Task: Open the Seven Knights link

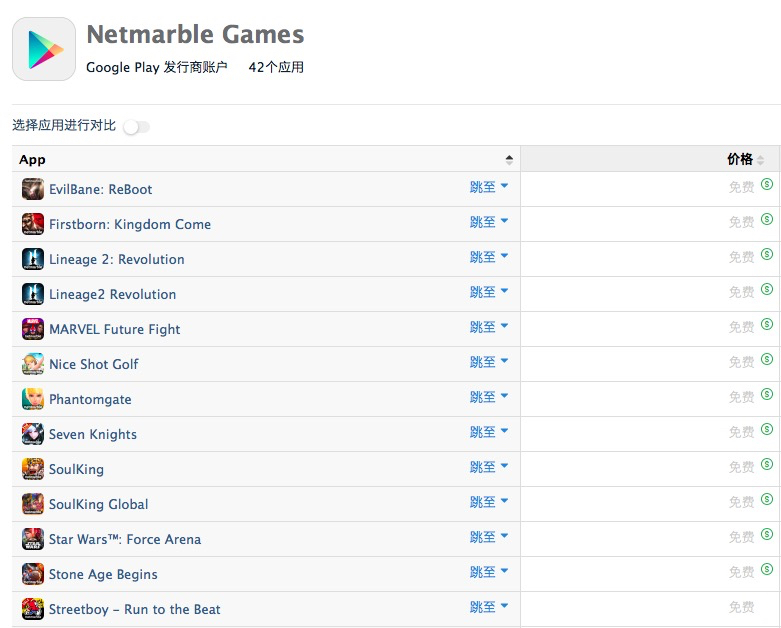Action: (93, 434)
